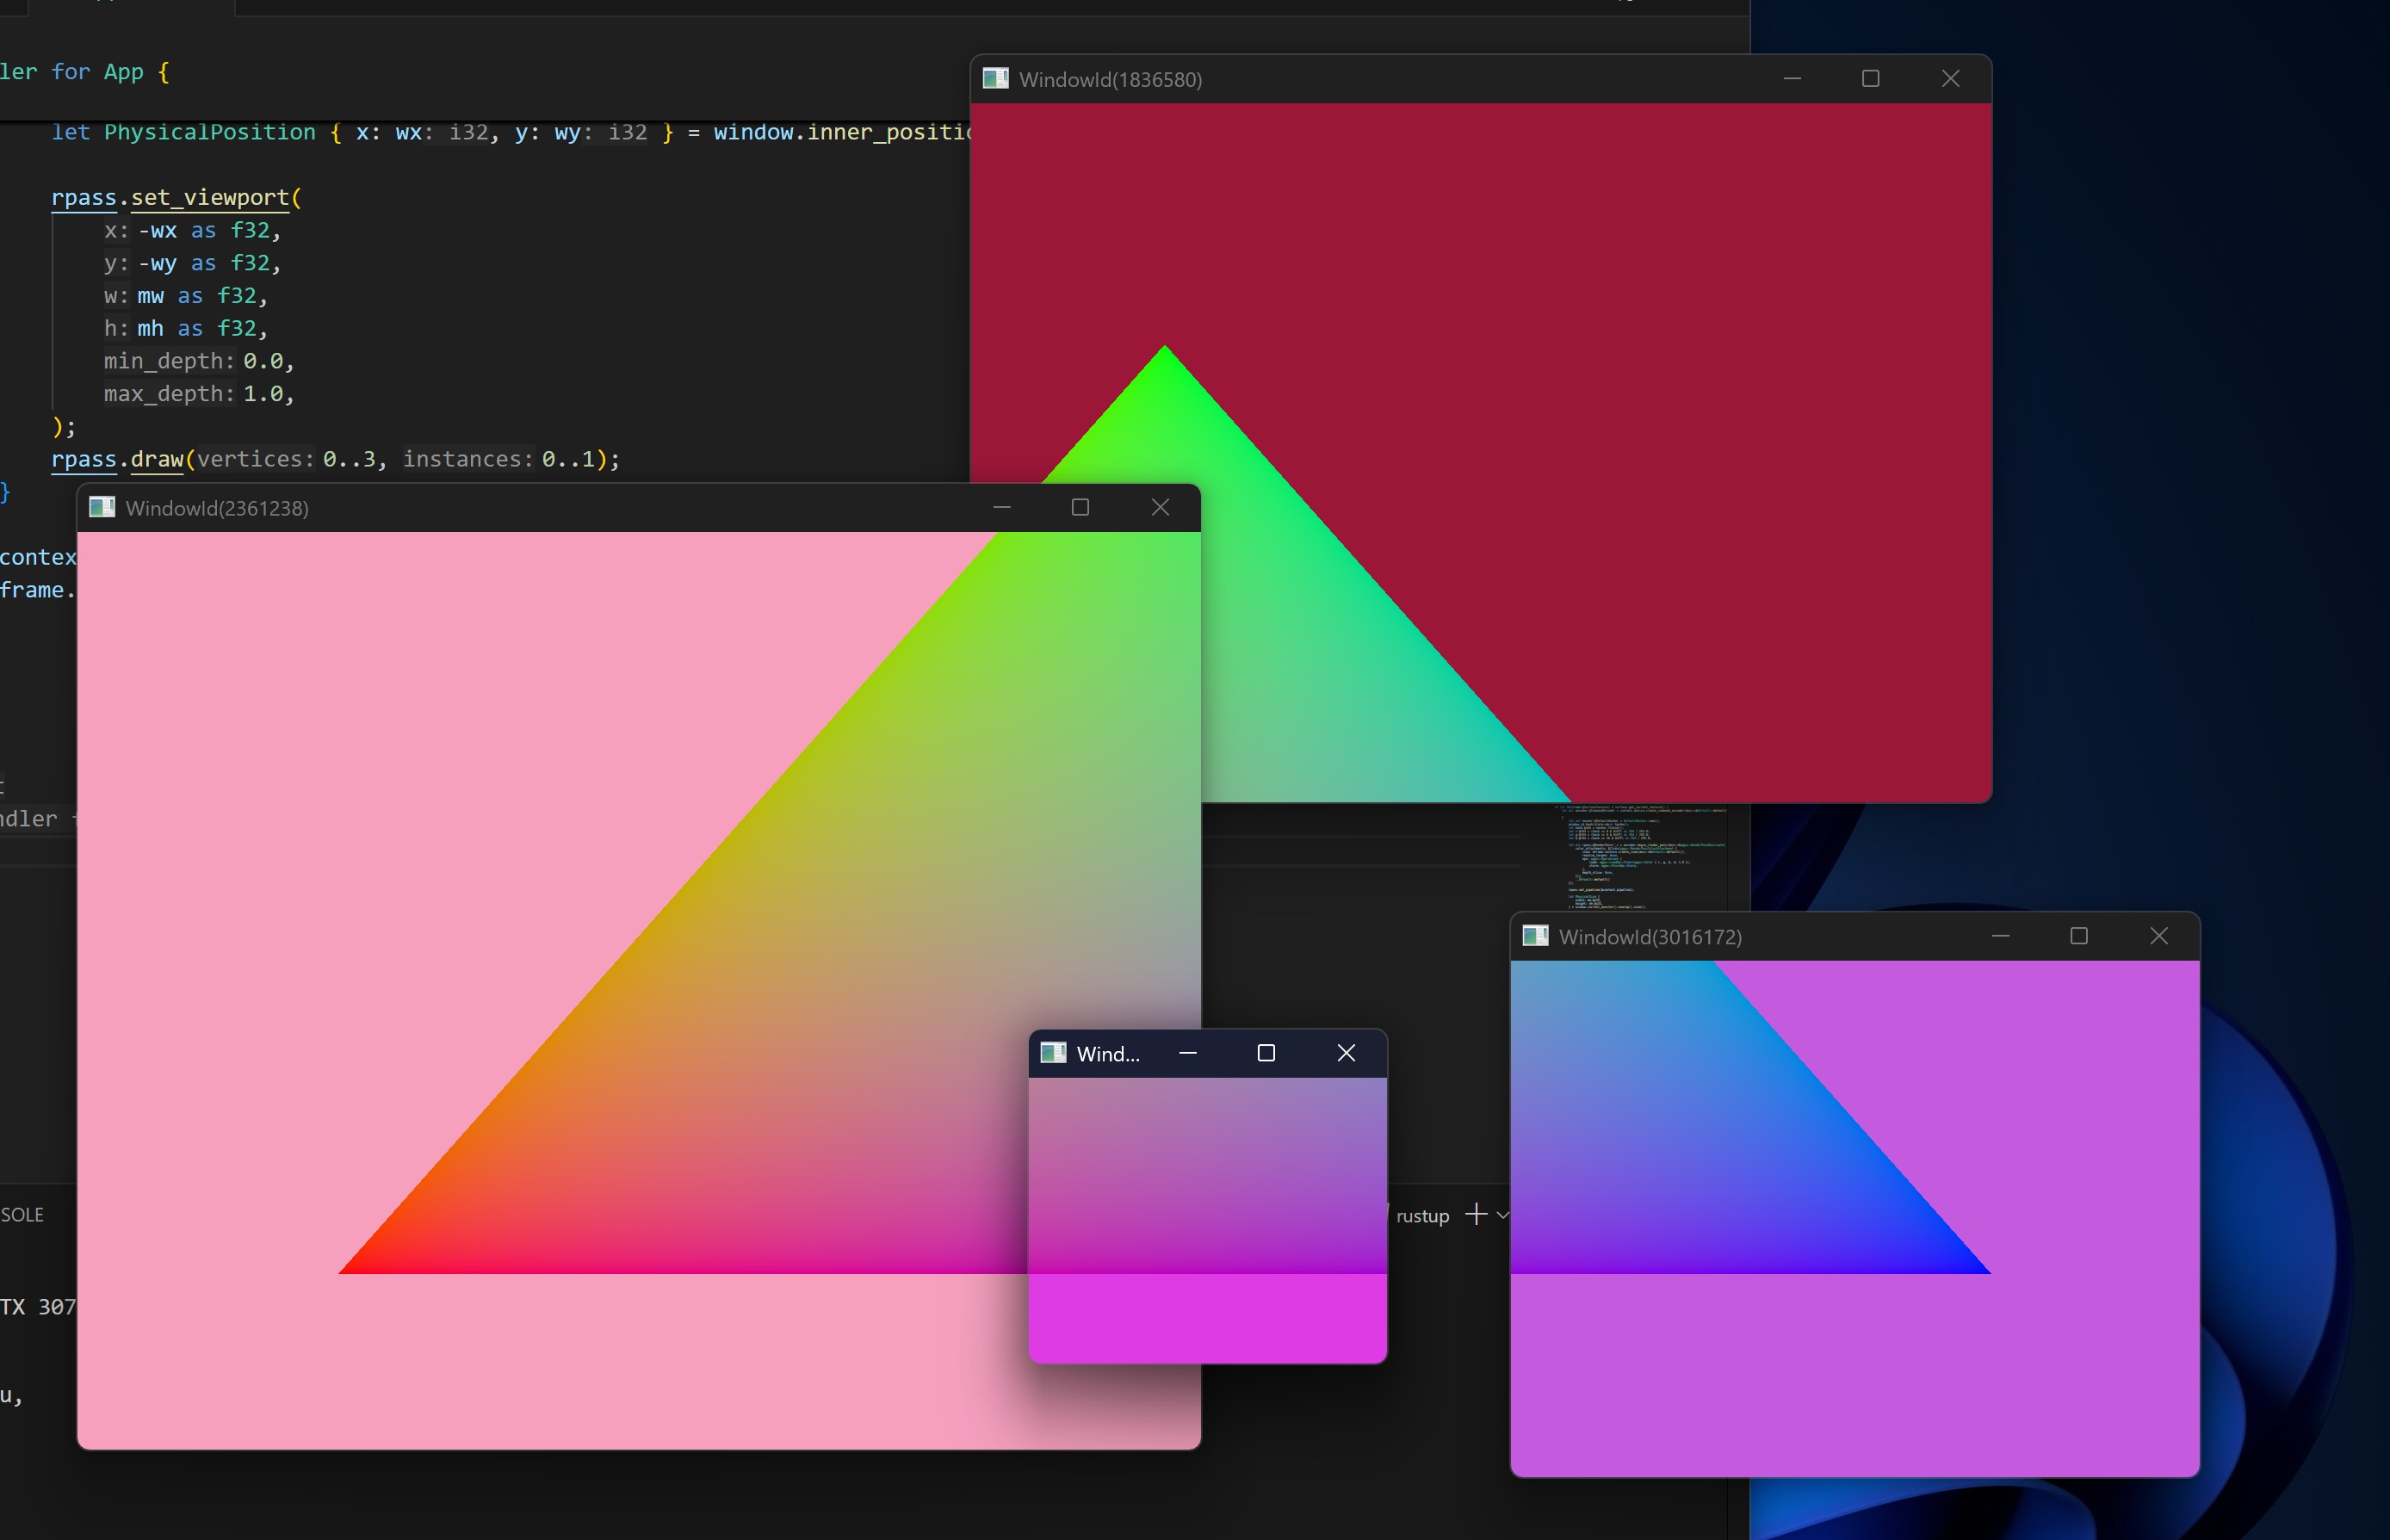Click the app icon of WindowId(3016172)
This screenshot has width=2390, height=1540.
pos(1535,936)
